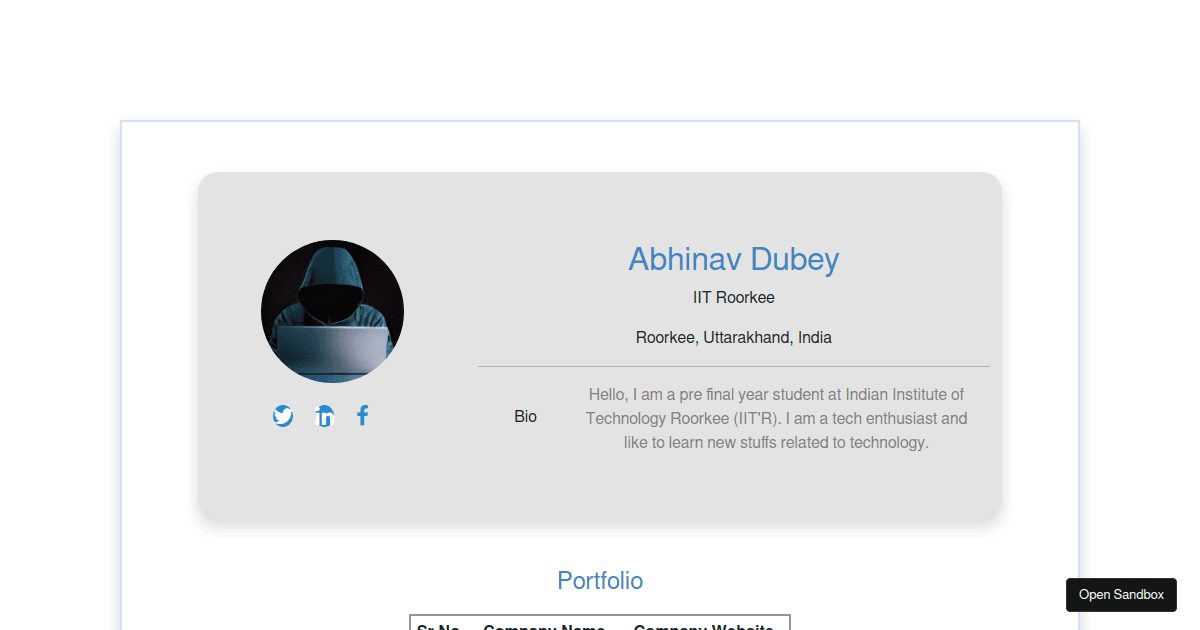1200x630 pixels.
Task: Click the 'Portfolio' section heading
Action: coord(600,580)
